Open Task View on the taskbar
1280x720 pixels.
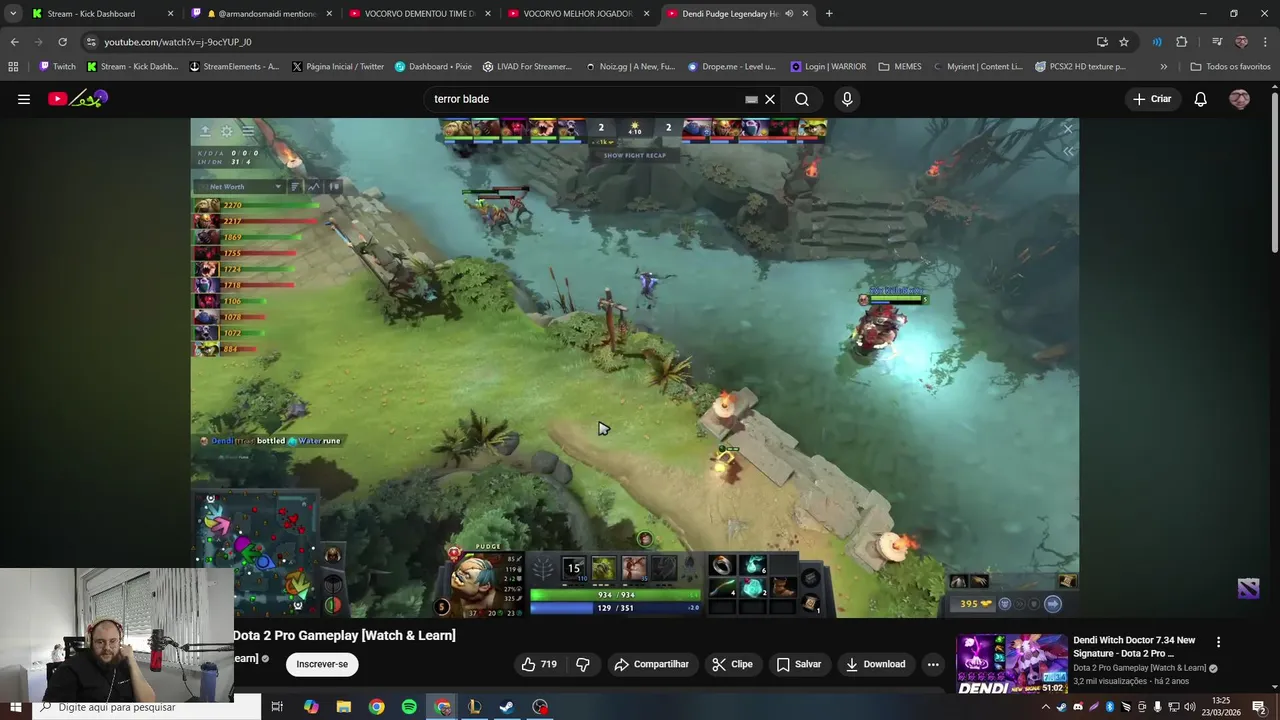278,707
